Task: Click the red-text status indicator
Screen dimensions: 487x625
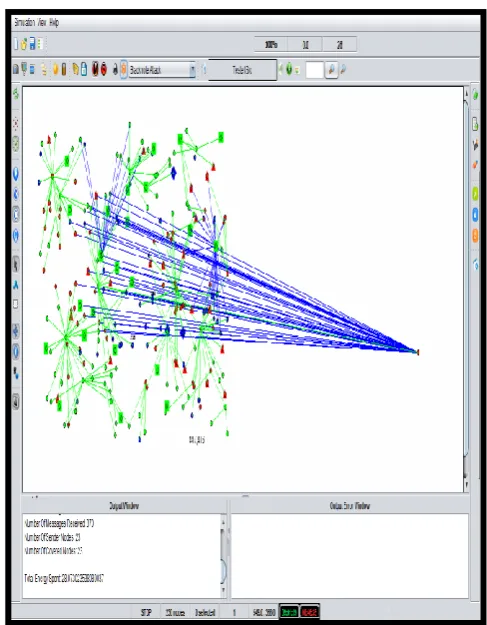Action: click(x=309, y=612)
